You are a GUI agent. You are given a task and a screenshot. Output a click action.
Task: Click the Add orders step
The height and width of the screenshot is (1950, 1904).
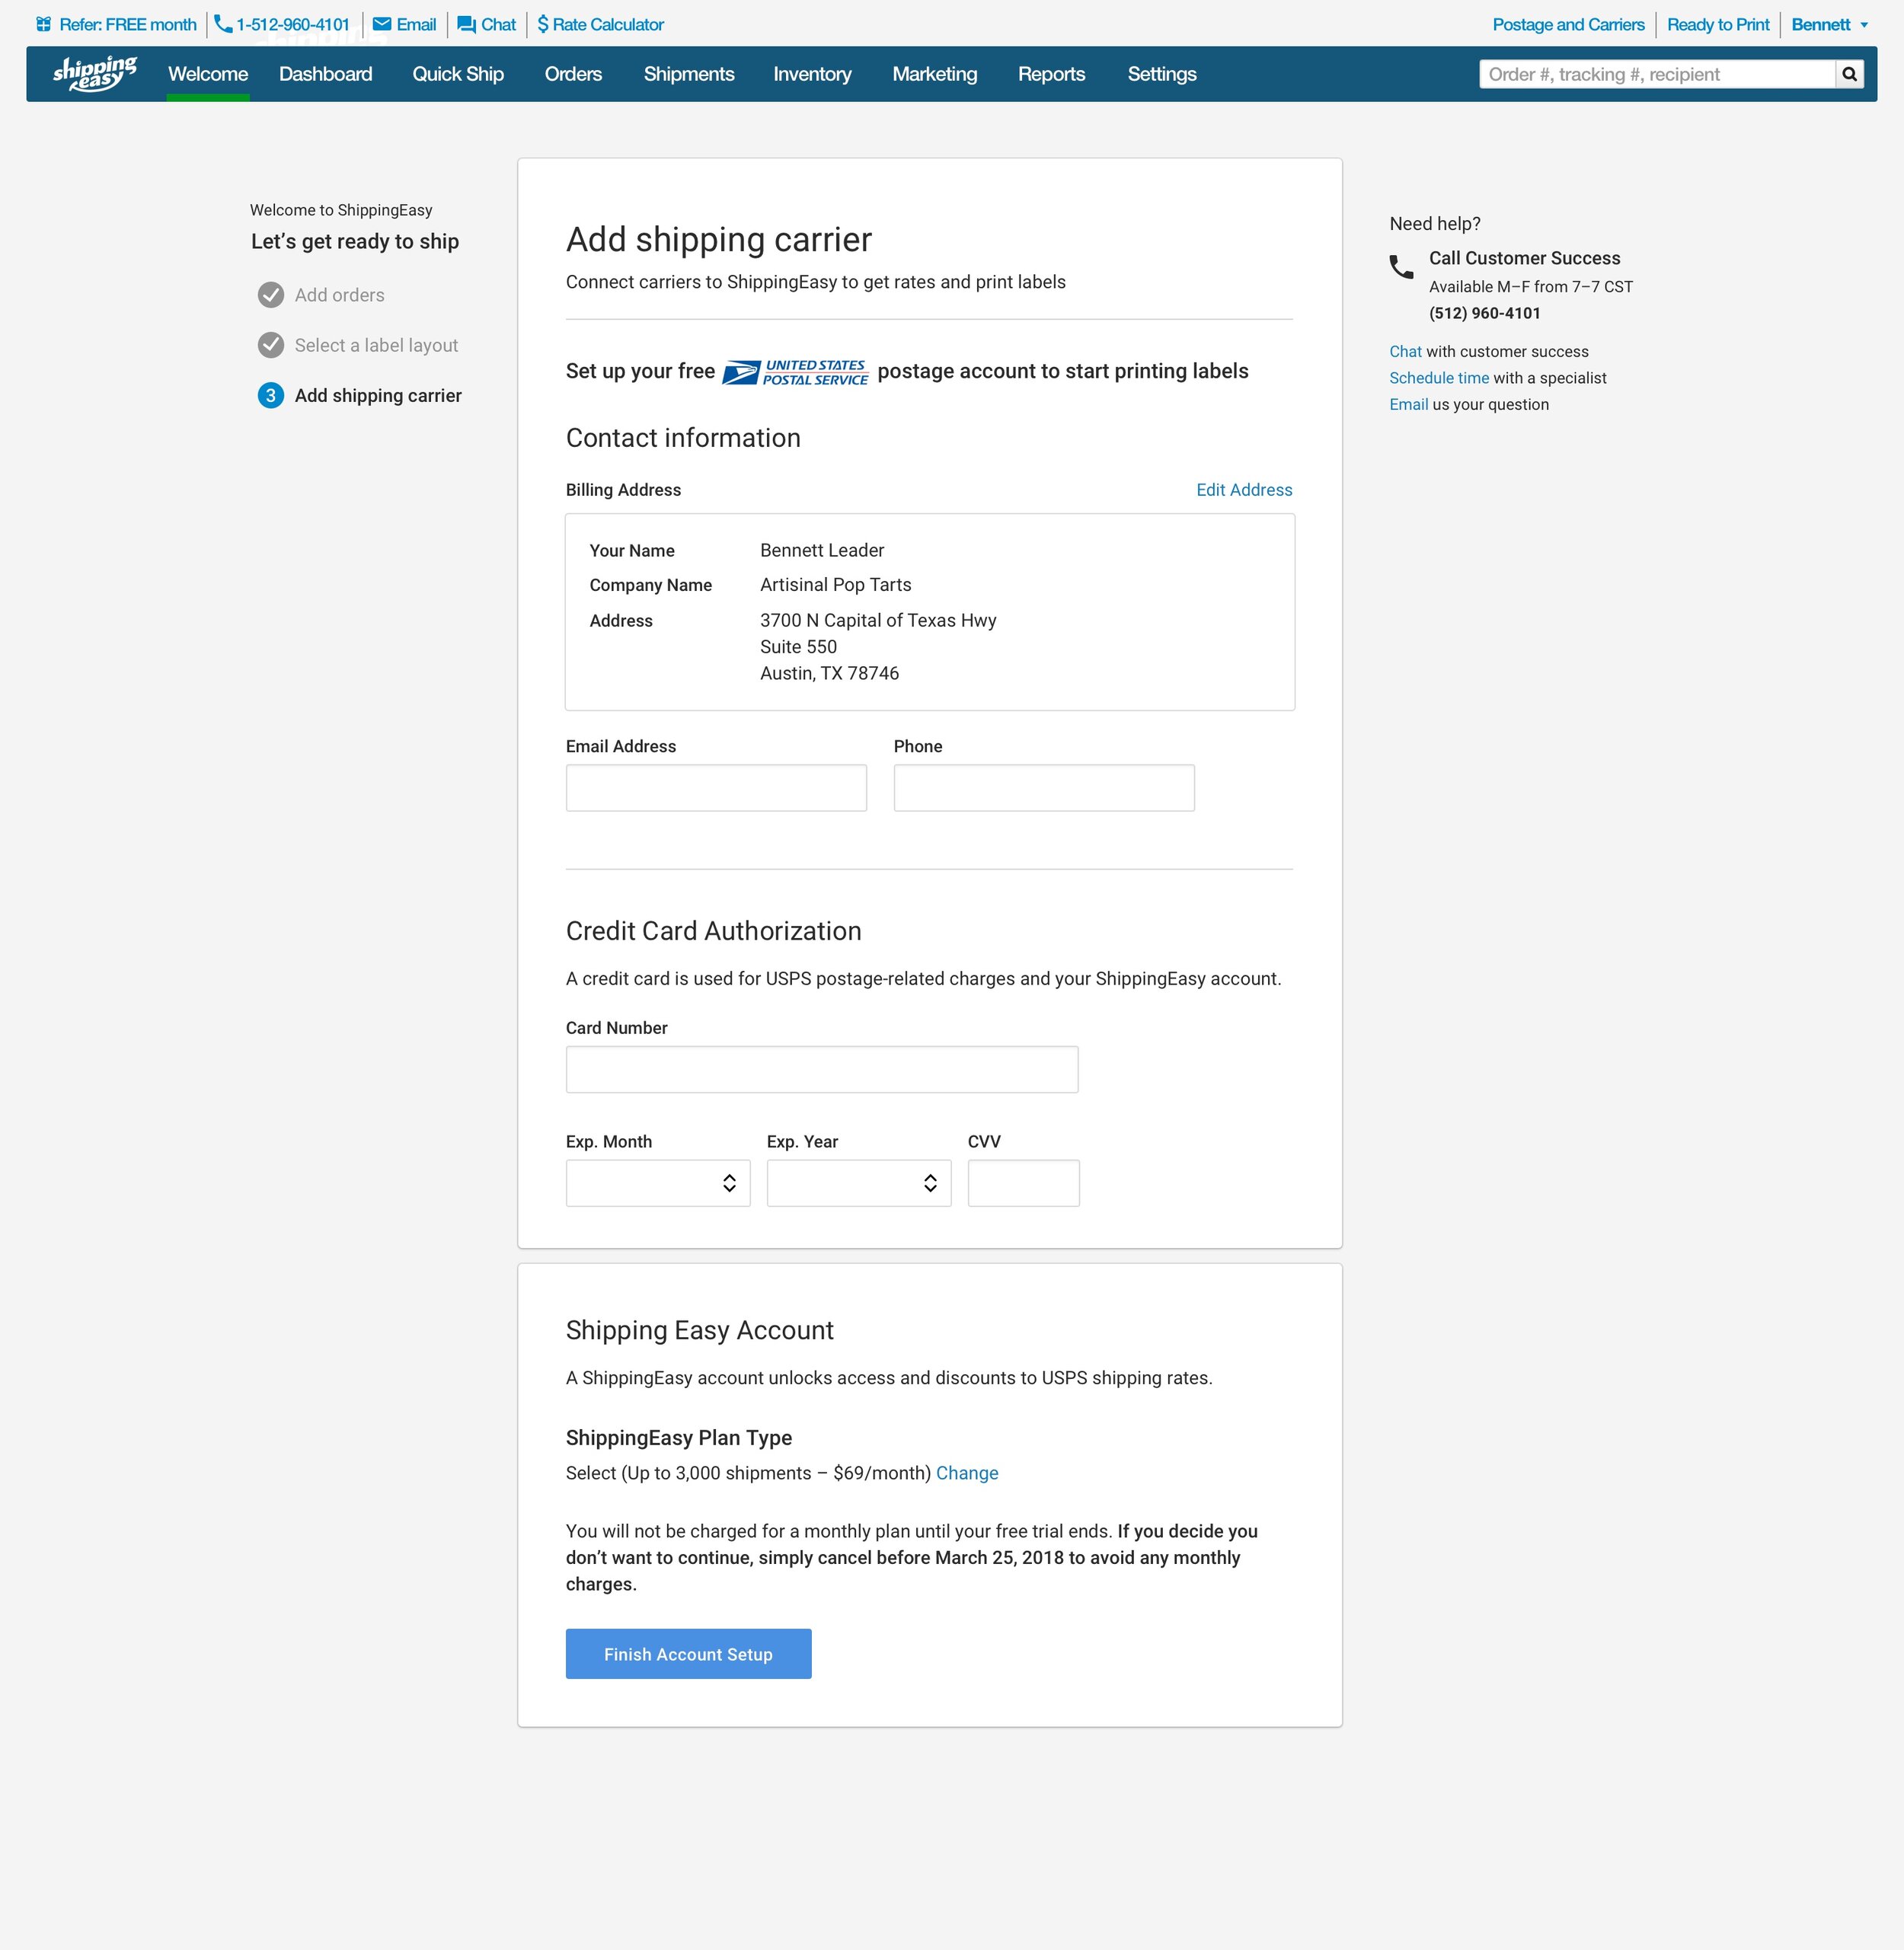[x=339, y=295]
